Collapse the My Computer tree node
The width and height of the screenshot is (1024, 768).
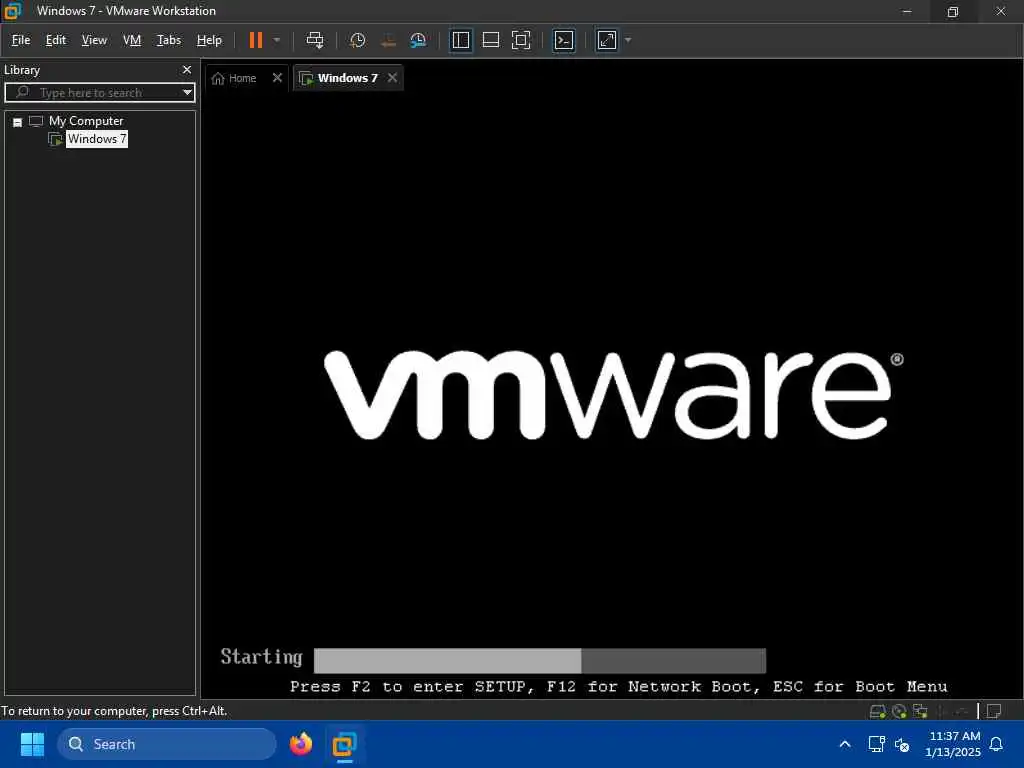(18, 122)
